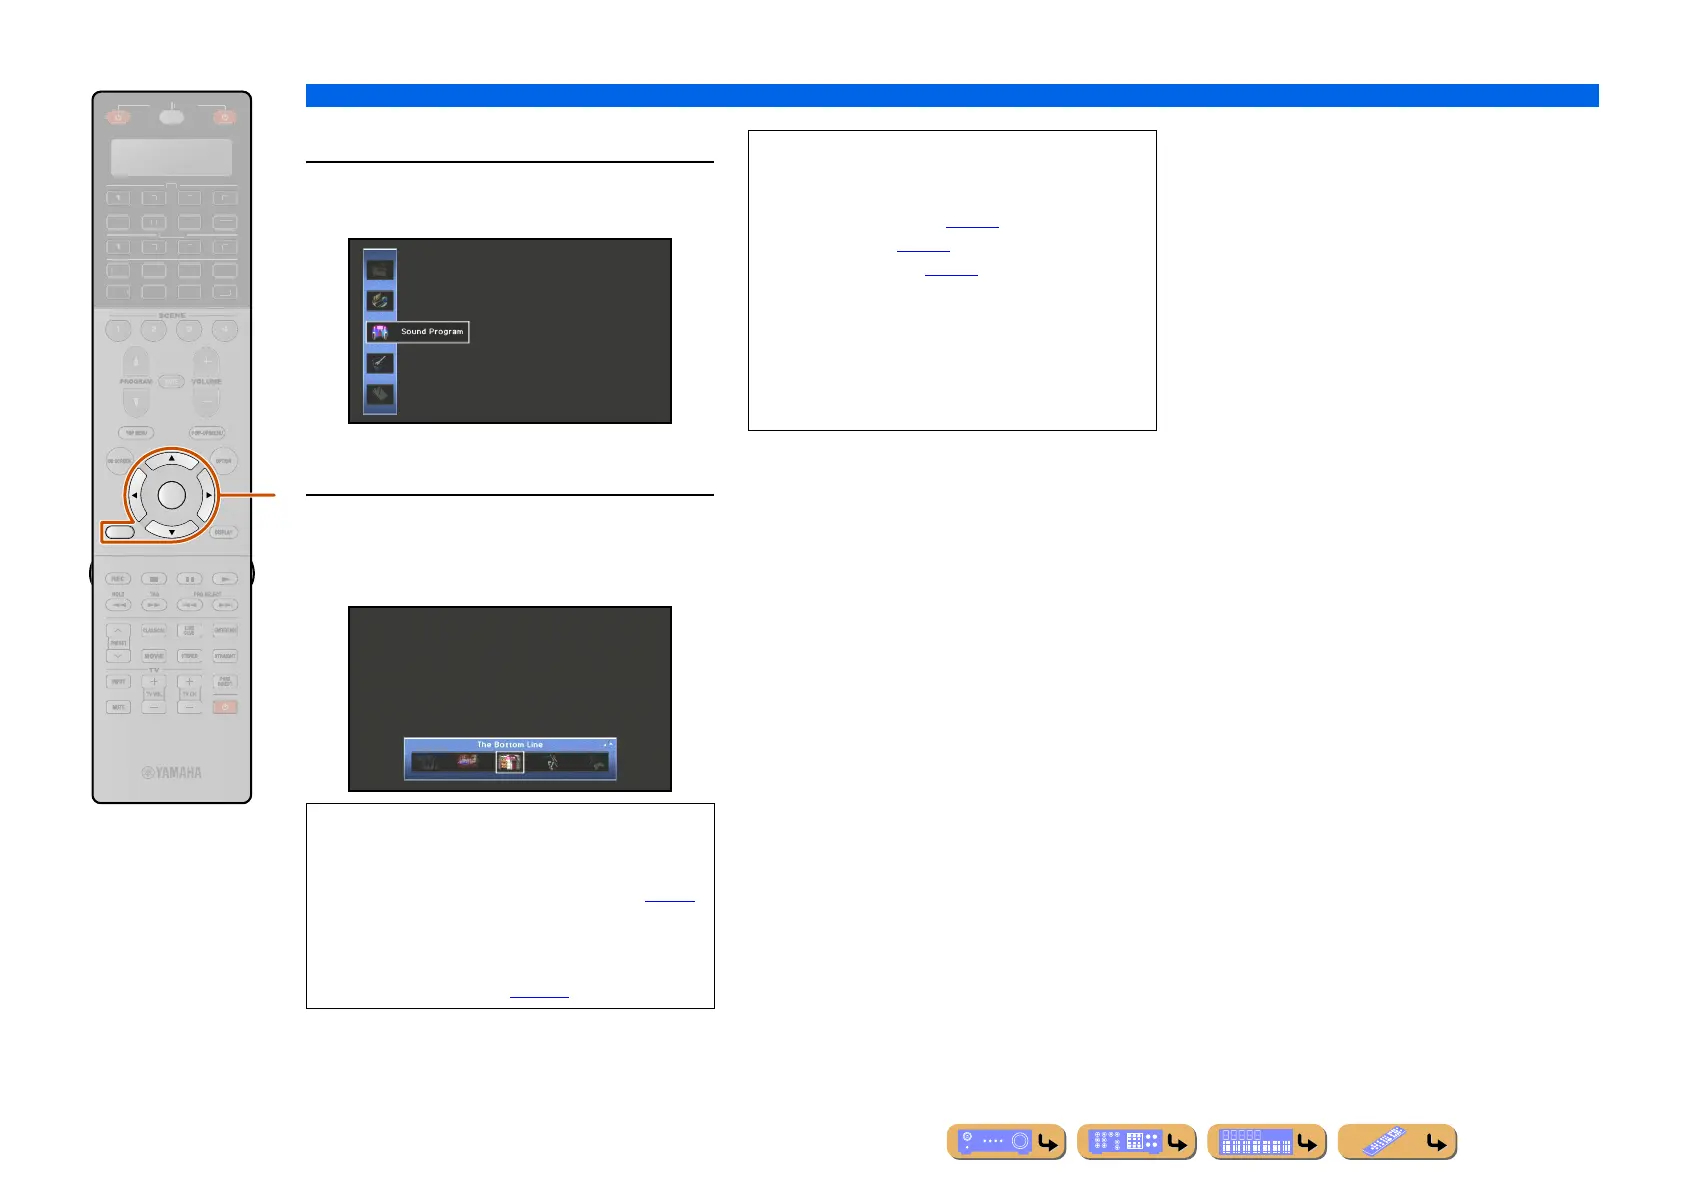The height and width of the screenshot is (1190, 1684).
Task: Click the TV MUTE button on remote
Action: point(118,707)
